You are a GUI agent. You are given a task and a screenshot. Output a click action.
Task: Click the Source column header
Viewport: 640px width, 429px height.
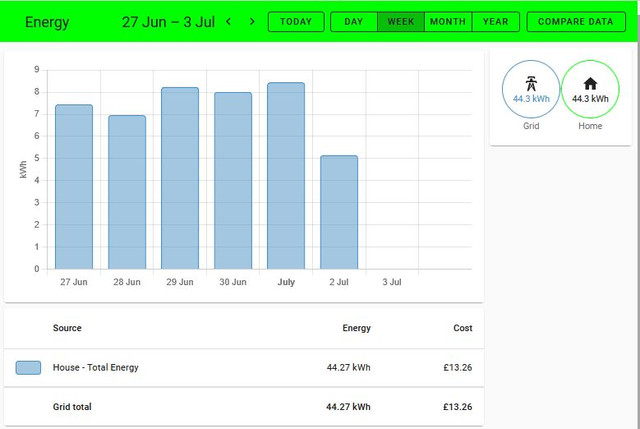click(x=67, y=328)
